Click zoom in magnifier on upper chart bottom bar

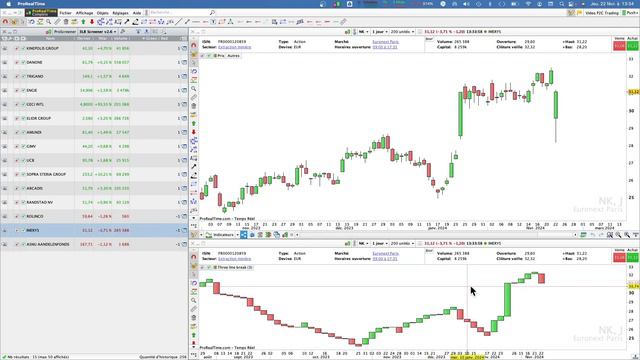click(x=627, y=235)
